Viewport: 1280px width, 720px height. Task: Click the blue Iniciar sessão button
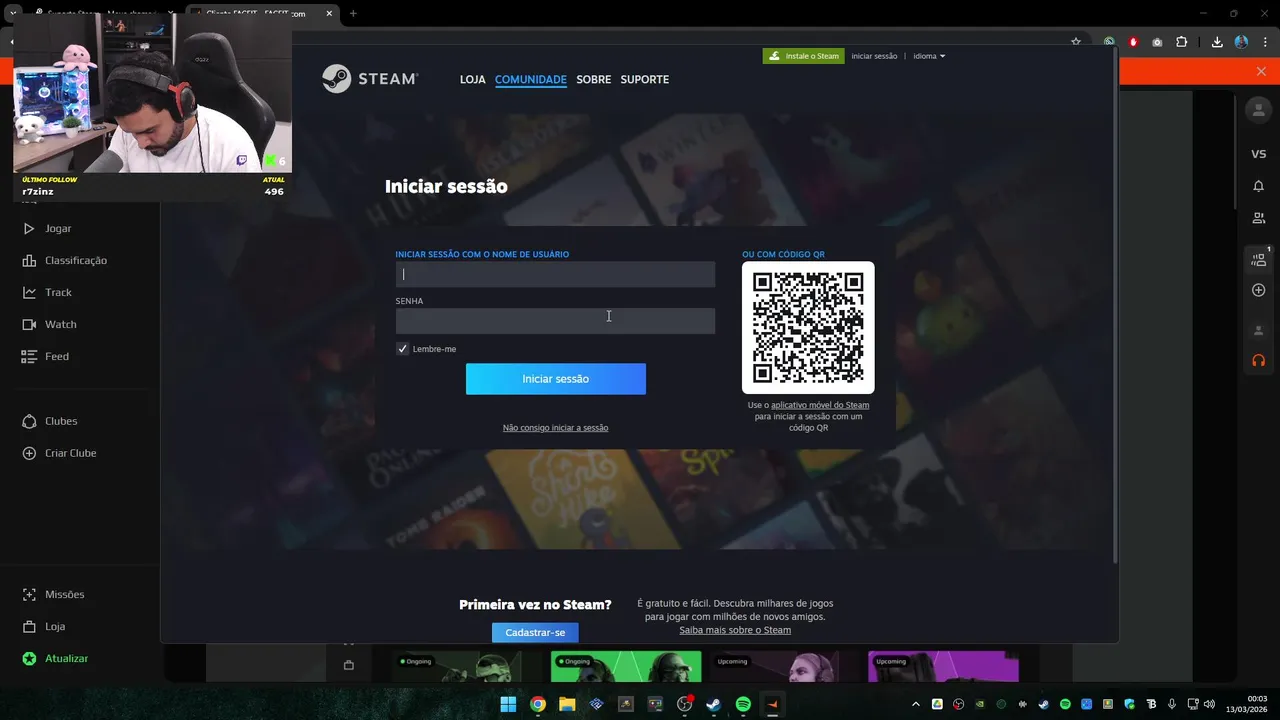coord(555,379)
